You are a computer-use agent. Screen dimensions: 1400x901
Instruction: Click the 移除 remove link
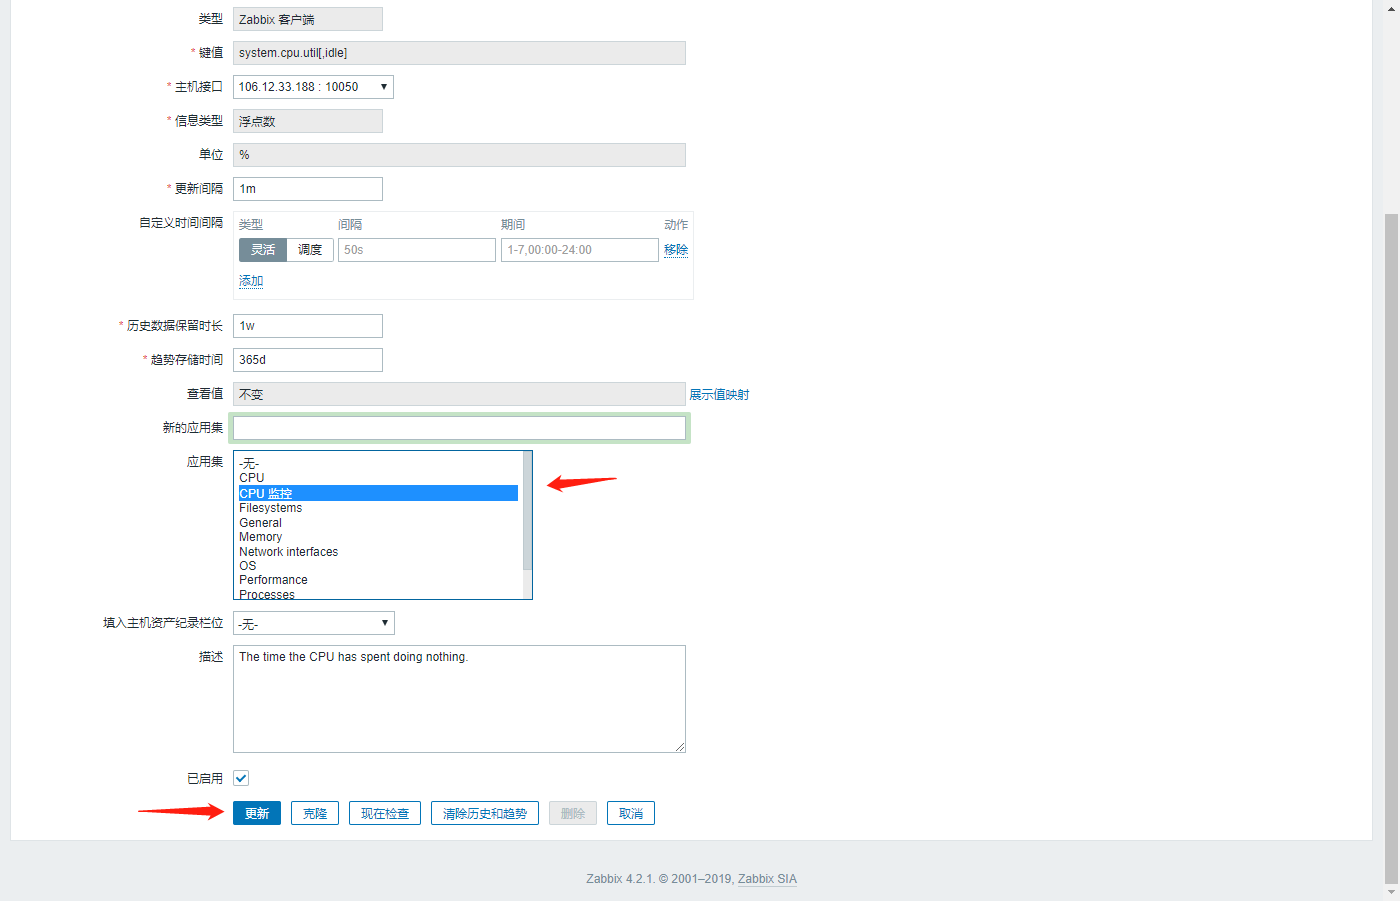[676, 250]
